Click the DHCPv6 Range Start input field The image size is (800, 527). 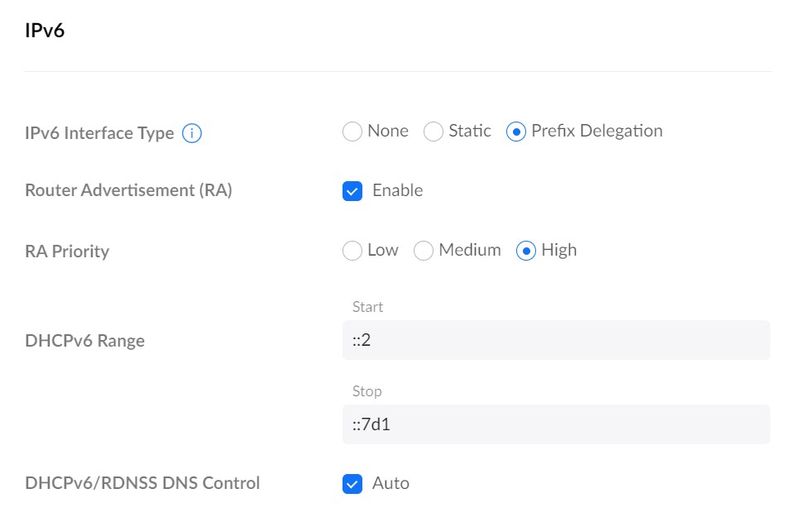555,340
